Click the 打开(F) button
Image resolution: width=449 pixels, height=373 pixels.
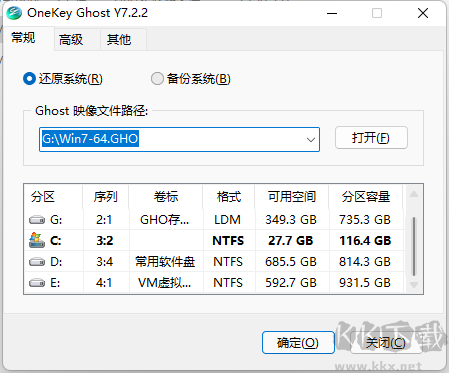tap(371, 137)
